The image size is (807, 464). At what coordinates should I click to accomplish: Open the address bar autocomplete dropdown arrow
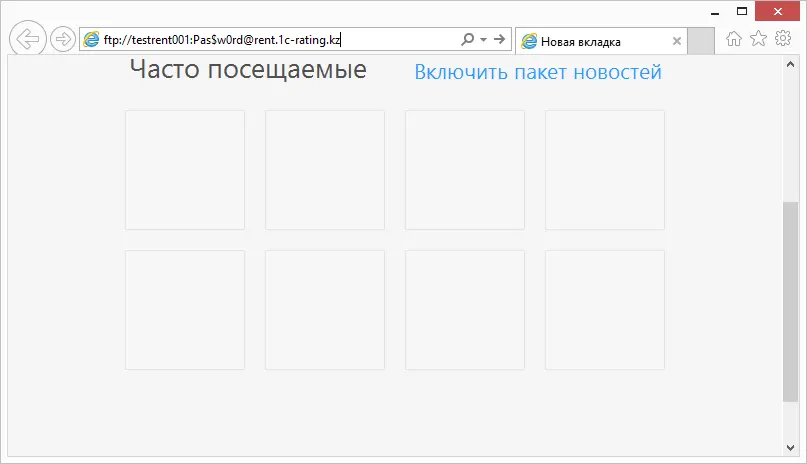tap(483, 40)
